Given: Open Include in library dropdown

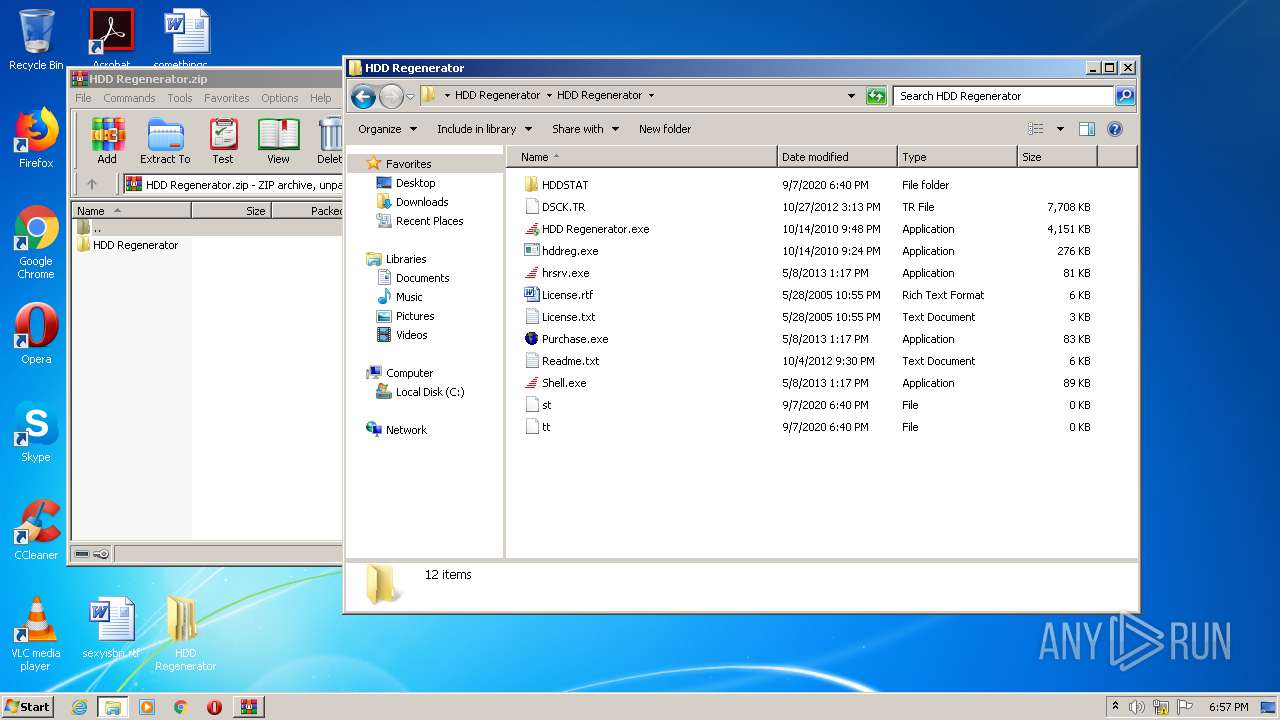Looking at the screenshot, I should pos(484,129).
